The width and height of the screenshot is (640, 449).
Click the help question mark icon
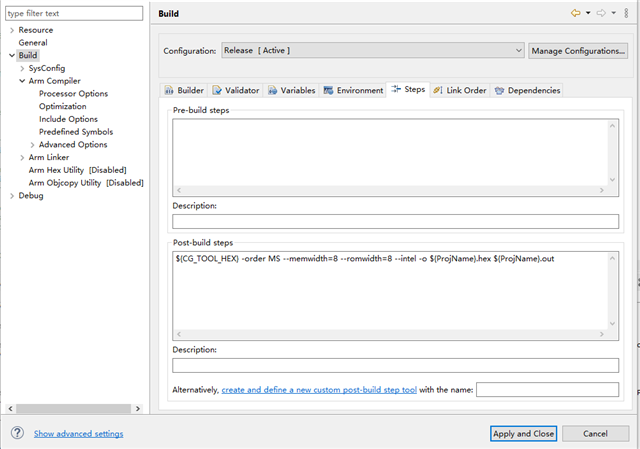point(17,433)
